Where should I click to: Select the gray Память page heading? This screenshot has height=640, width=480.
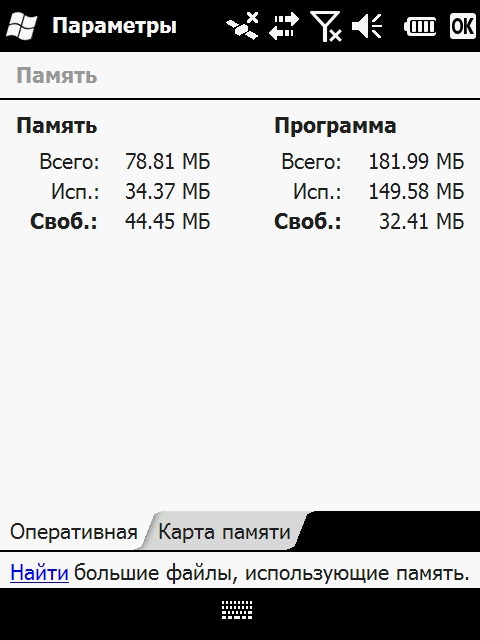click(57, 76)
